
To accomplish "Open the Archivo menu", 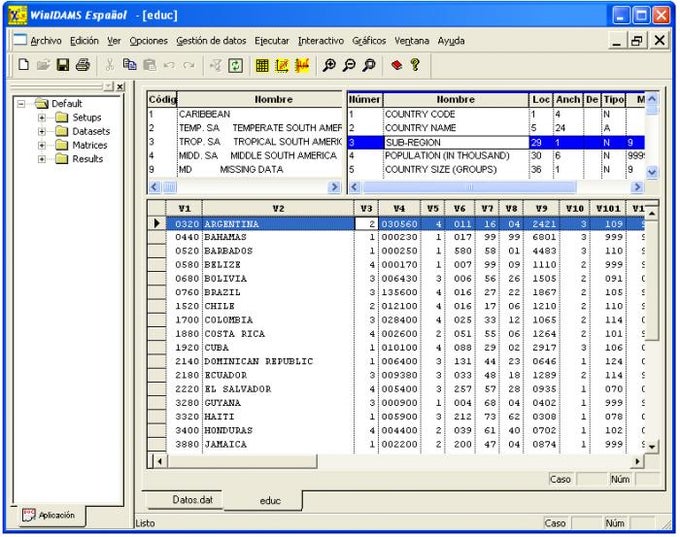I will [46, 41].
